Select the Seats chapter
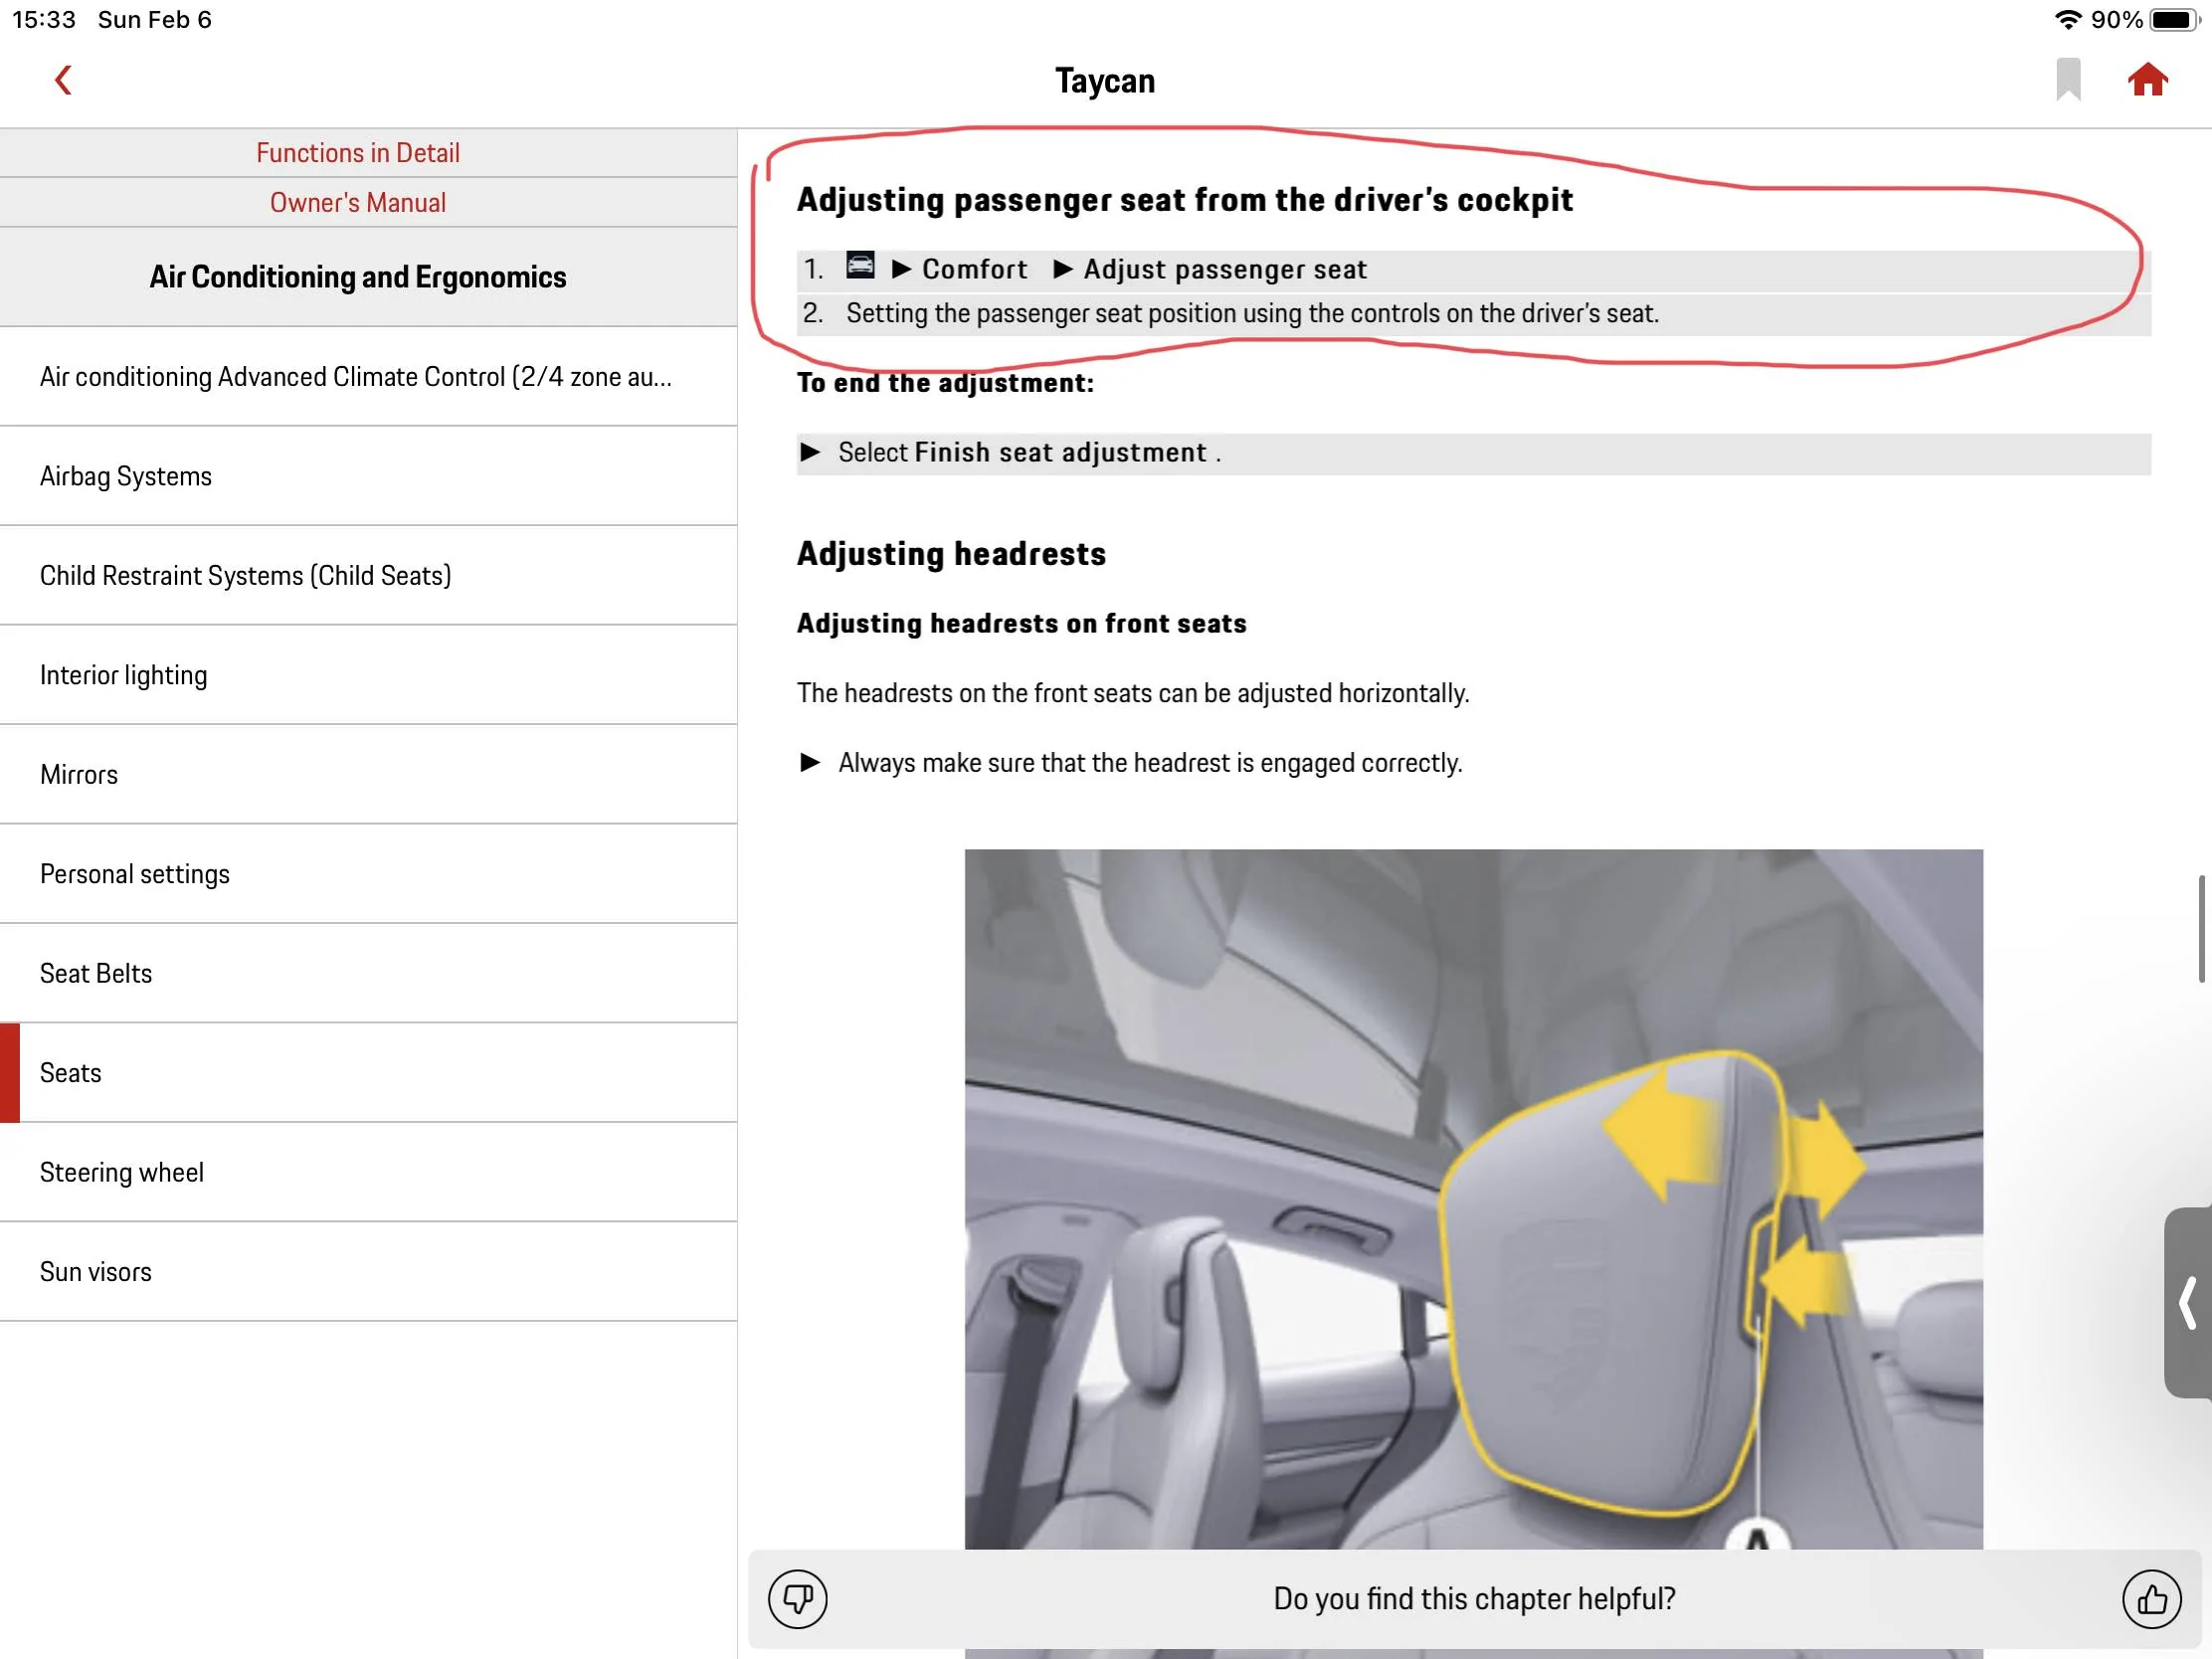 [368, 1073]
